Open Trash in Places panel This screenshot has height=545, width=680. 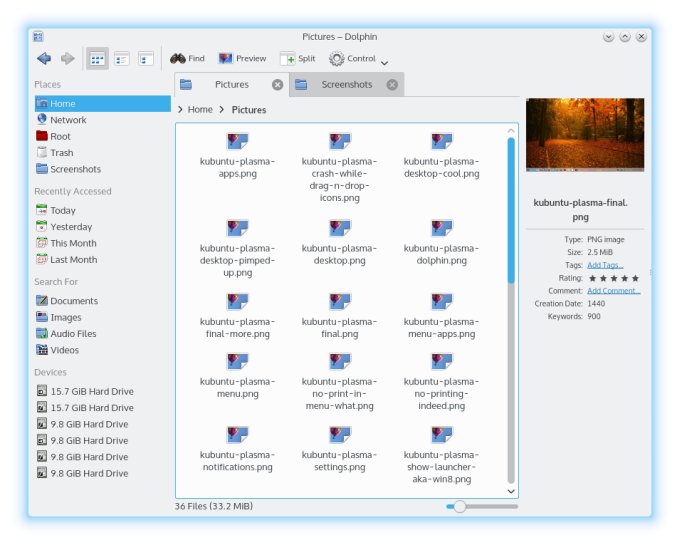tap(62, 153)
